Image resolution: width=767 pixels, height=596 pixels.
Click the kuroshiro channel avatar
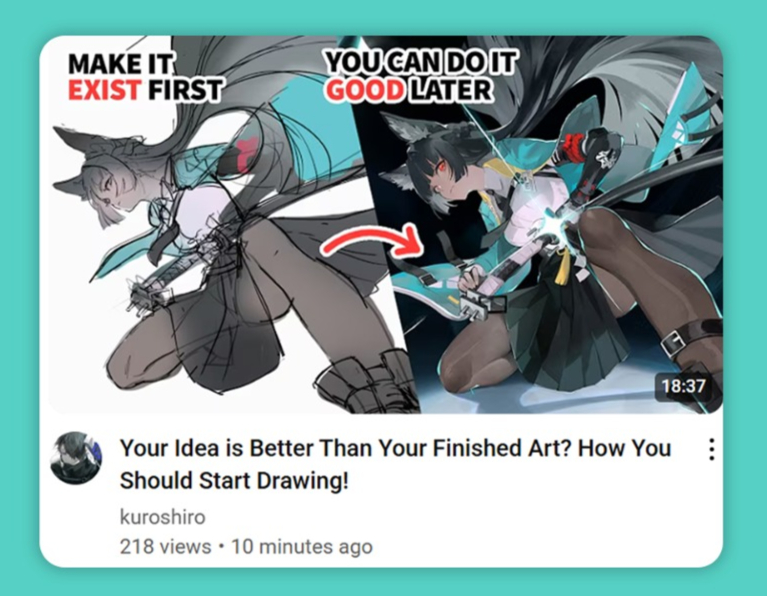[76, 458]
